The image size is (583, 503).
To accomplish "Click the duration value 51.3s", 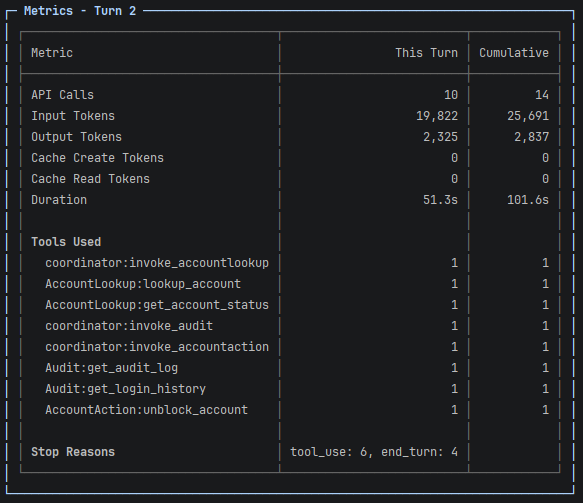I will (440, 200).
